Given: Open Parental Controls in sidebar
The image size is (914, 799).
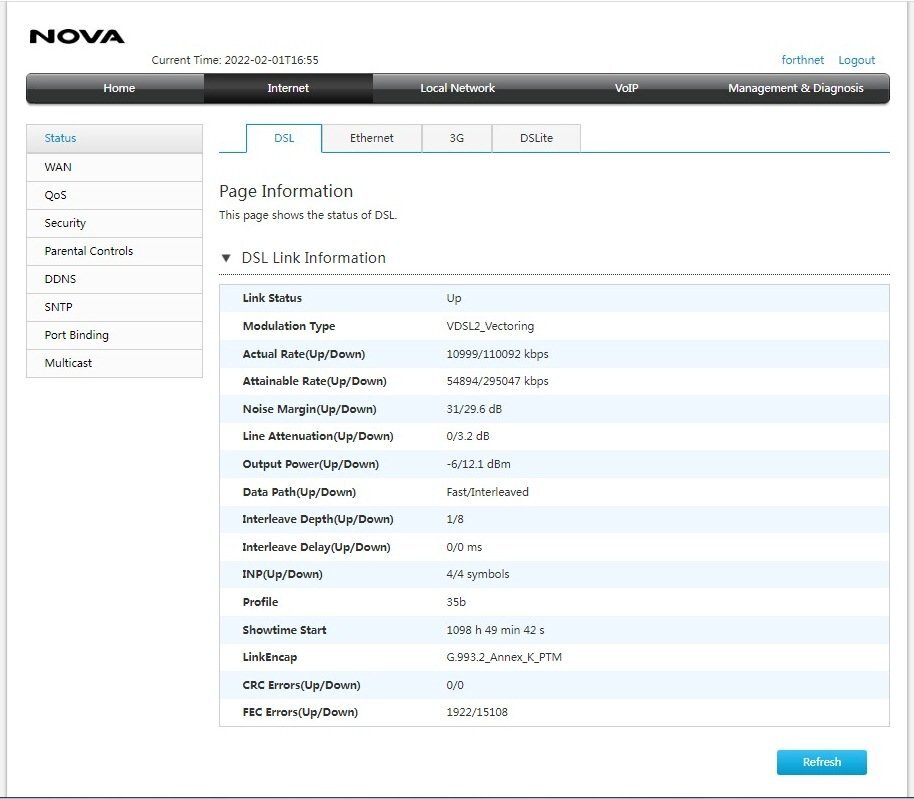Looking at the screenshot, I should (114, 251).
